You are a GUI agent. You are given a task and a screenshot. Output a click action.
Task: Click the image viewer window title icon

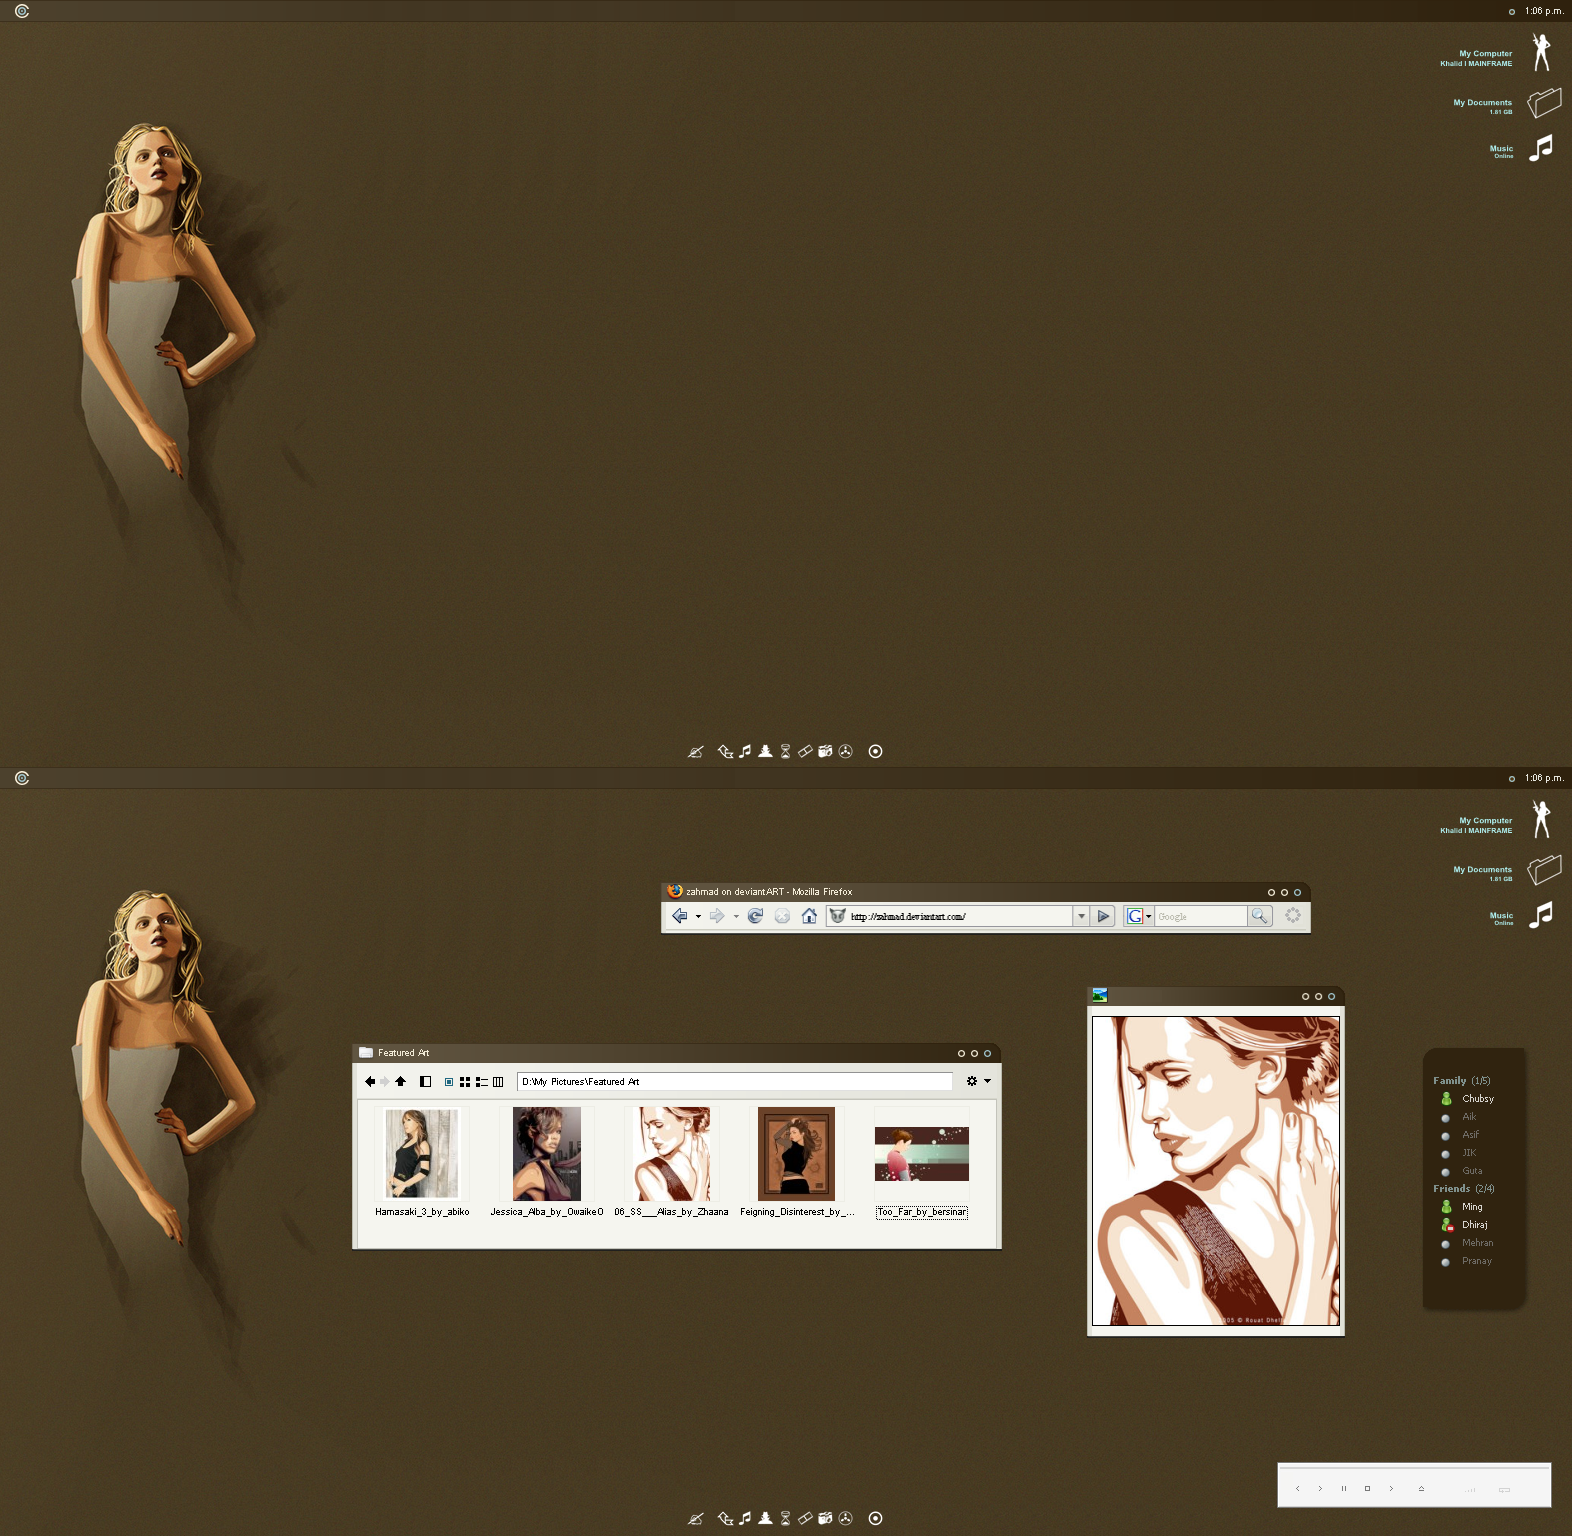tap(1100, 995)
